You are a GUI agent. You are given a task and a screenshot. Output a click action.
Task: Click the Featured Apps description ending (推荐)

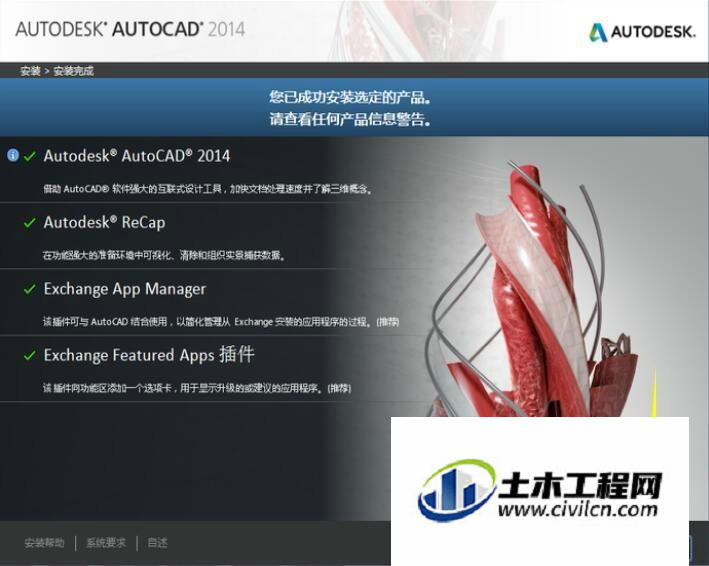point(197,388)
